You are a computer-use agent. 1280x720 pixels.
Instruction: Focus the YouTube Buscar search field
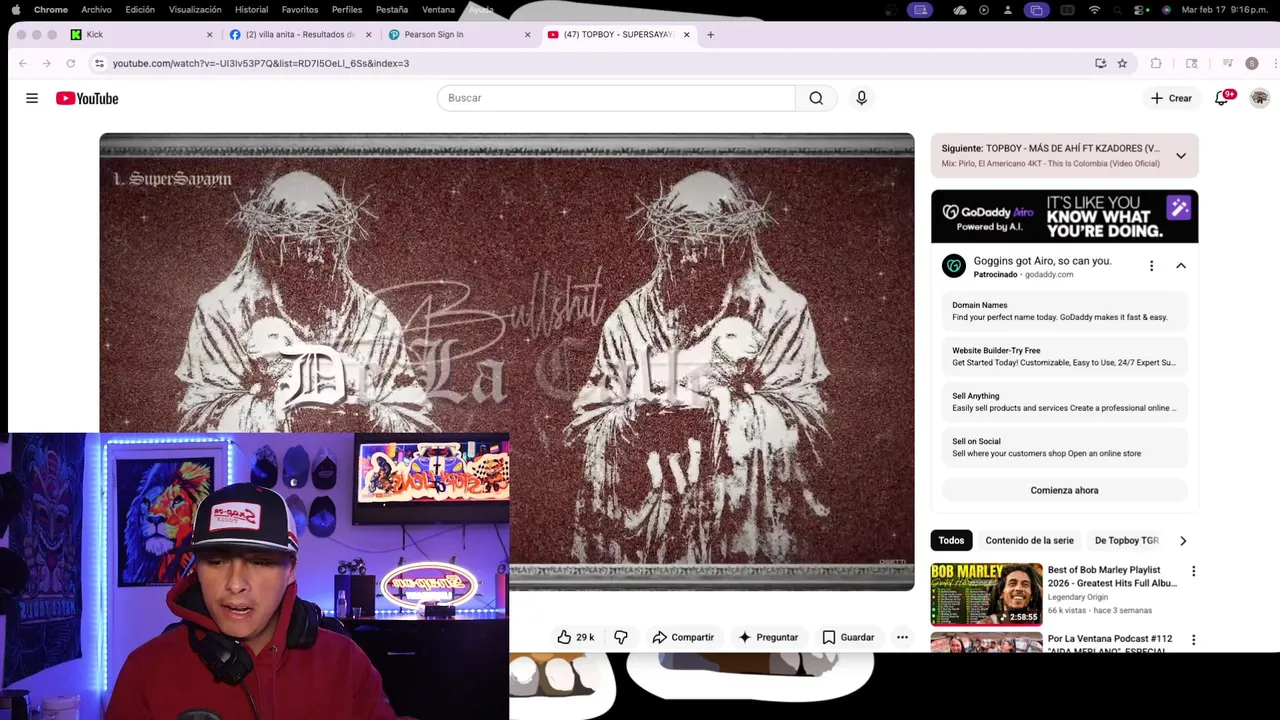point(616,98)
